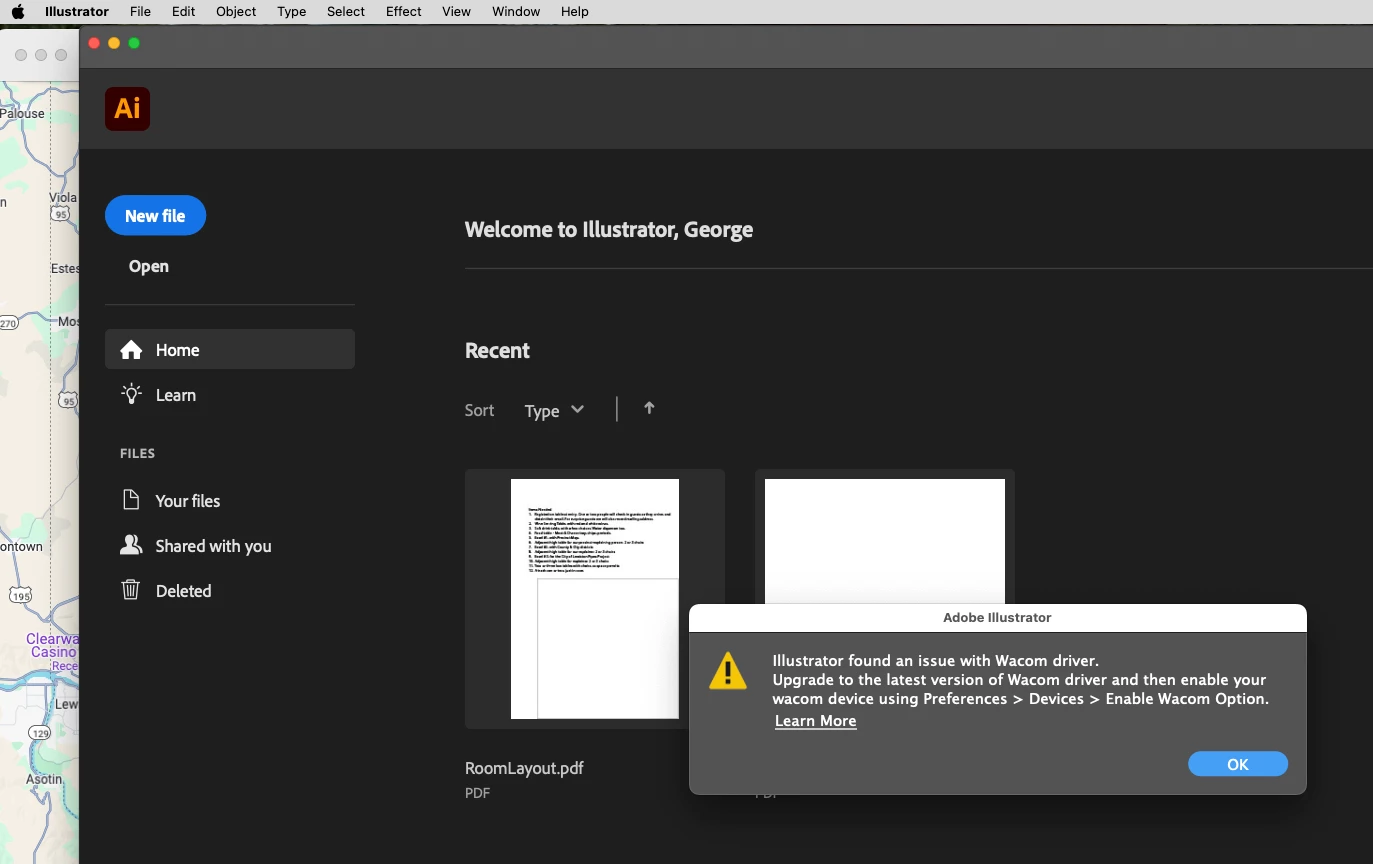This screenshot has height=864, width=1373.
Task: Click the warning triangle icon in dialog
Action: tap(728, 671)
